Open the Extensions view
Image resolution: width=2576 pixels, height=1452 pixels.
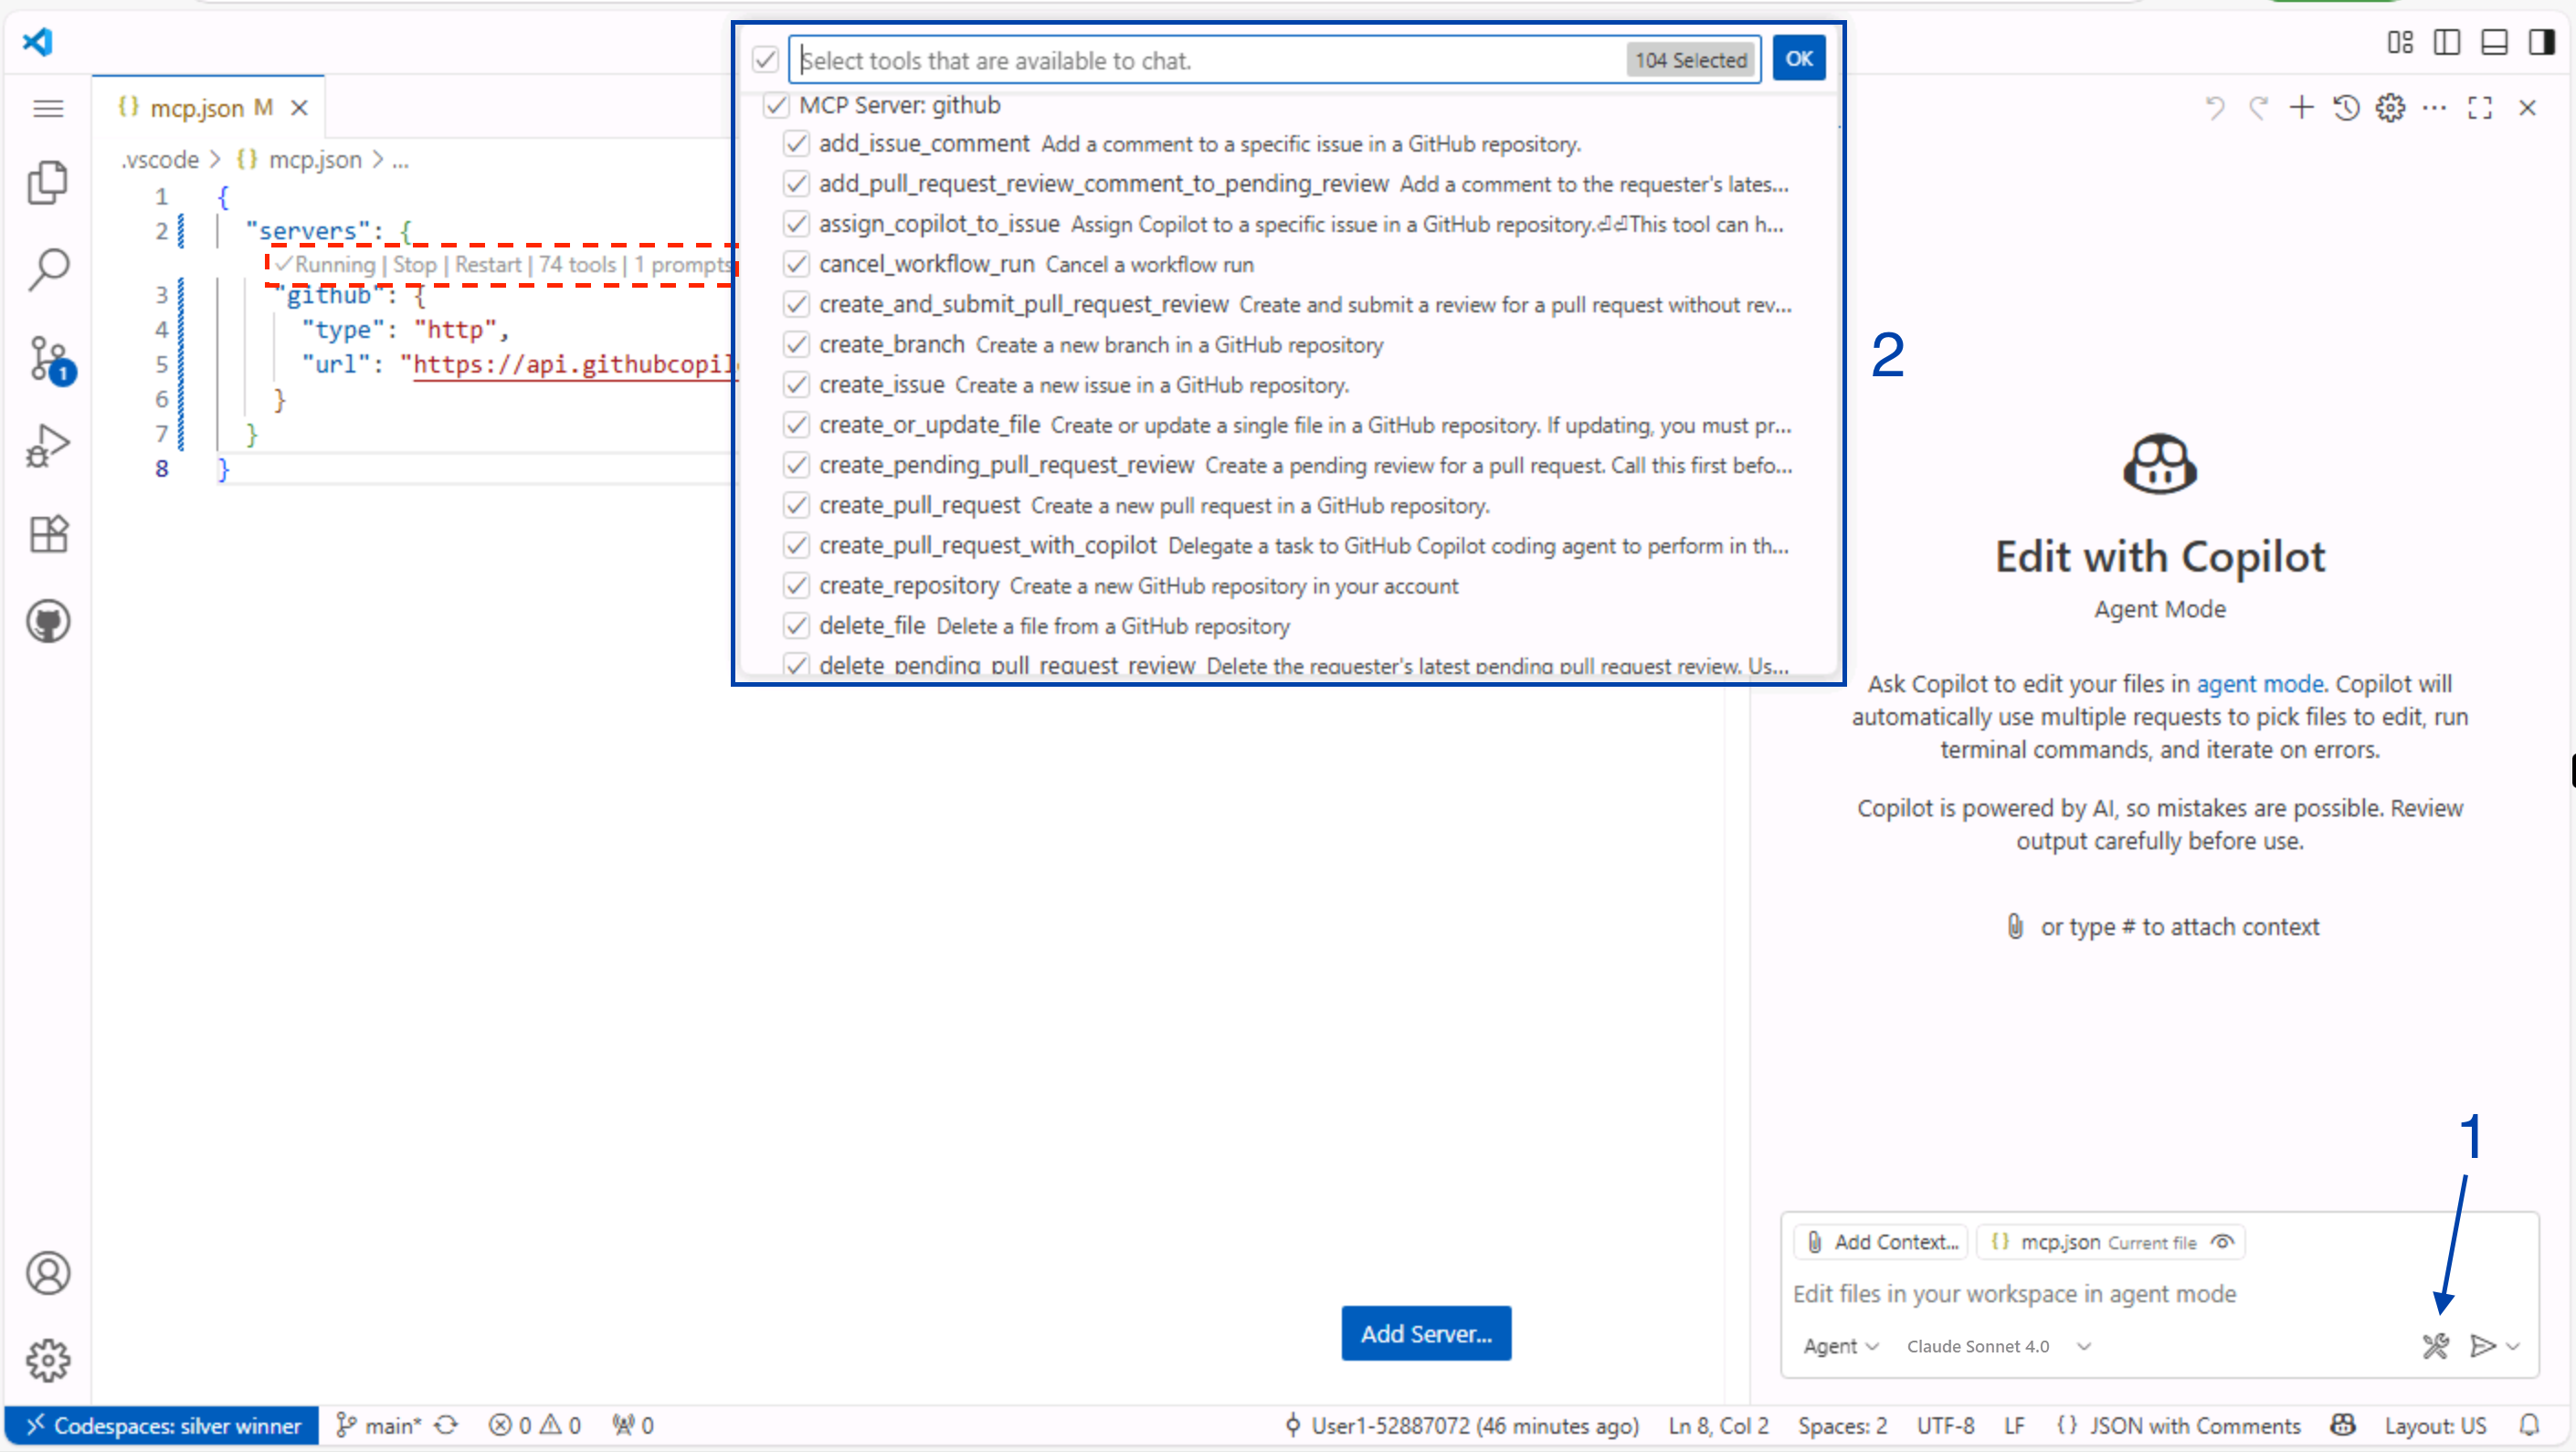[x=48, y=533]
